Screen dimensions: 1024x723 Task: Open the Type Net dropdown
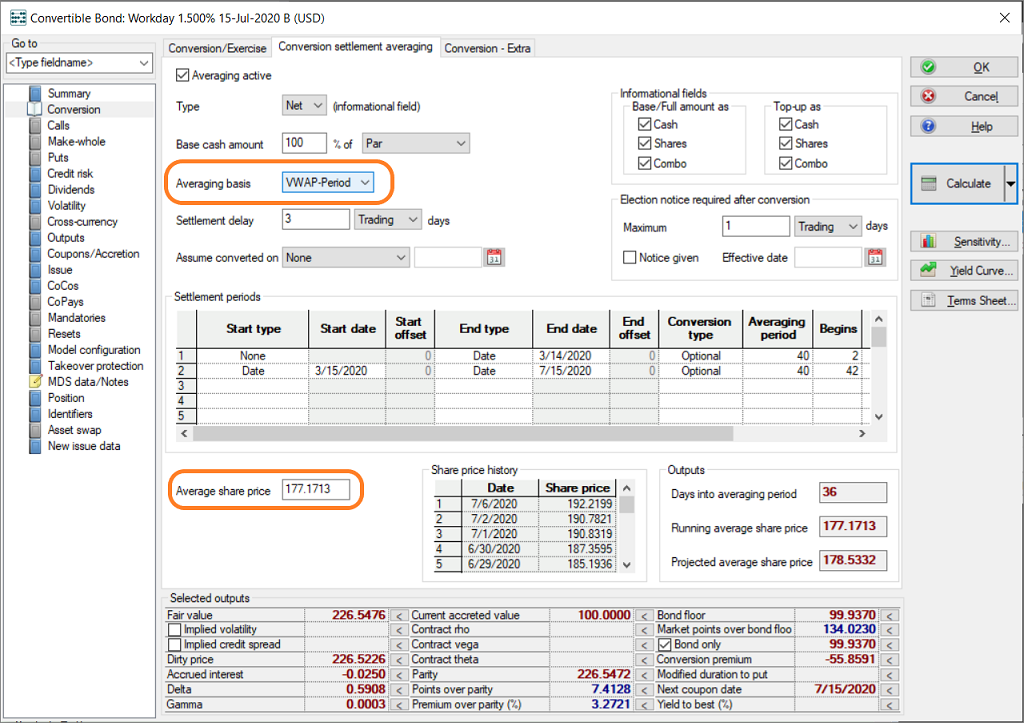pos(304,105)
